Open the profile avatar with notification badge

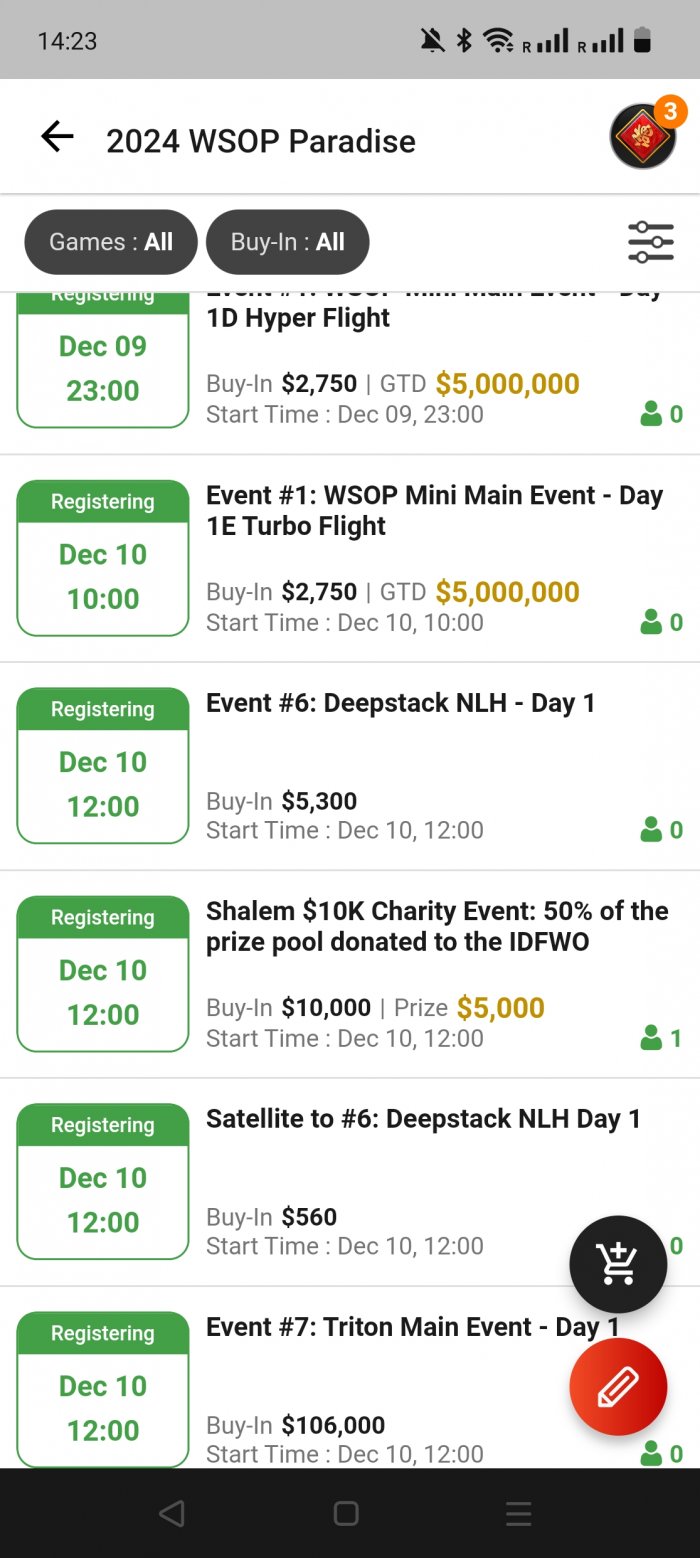643,137
